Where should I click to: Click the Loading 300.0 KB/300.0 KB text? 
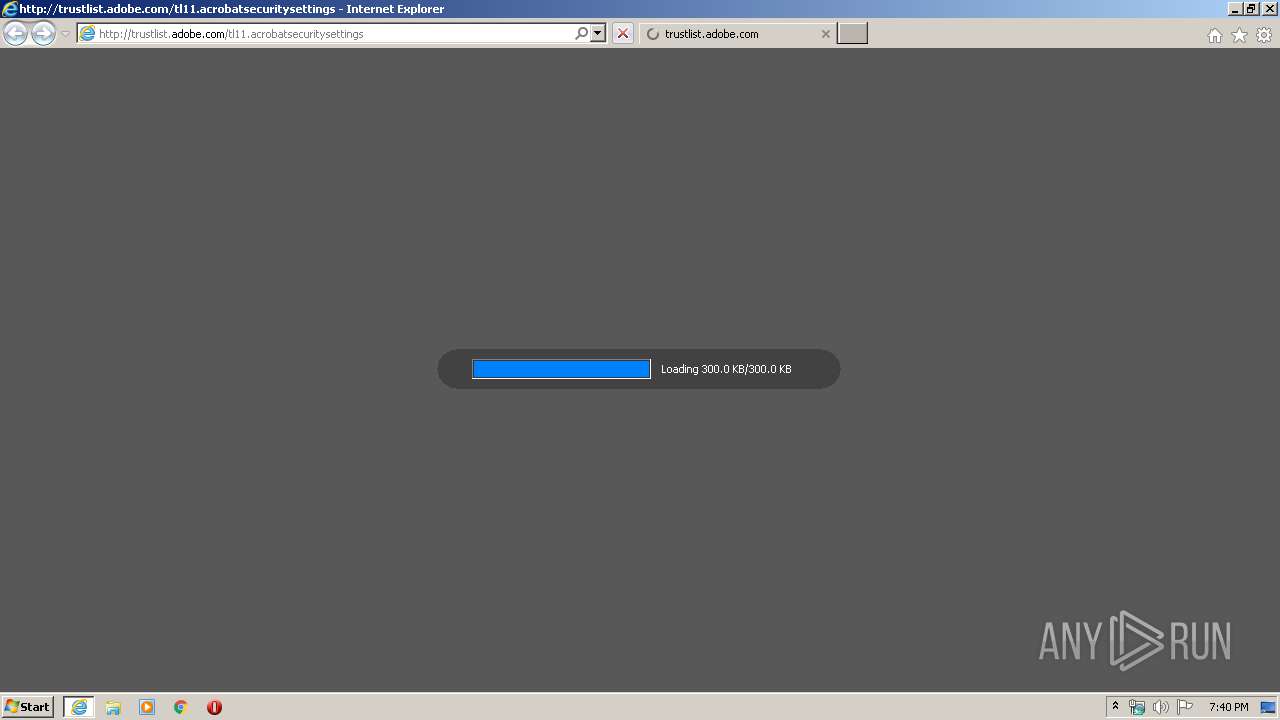tap(726, 369)
